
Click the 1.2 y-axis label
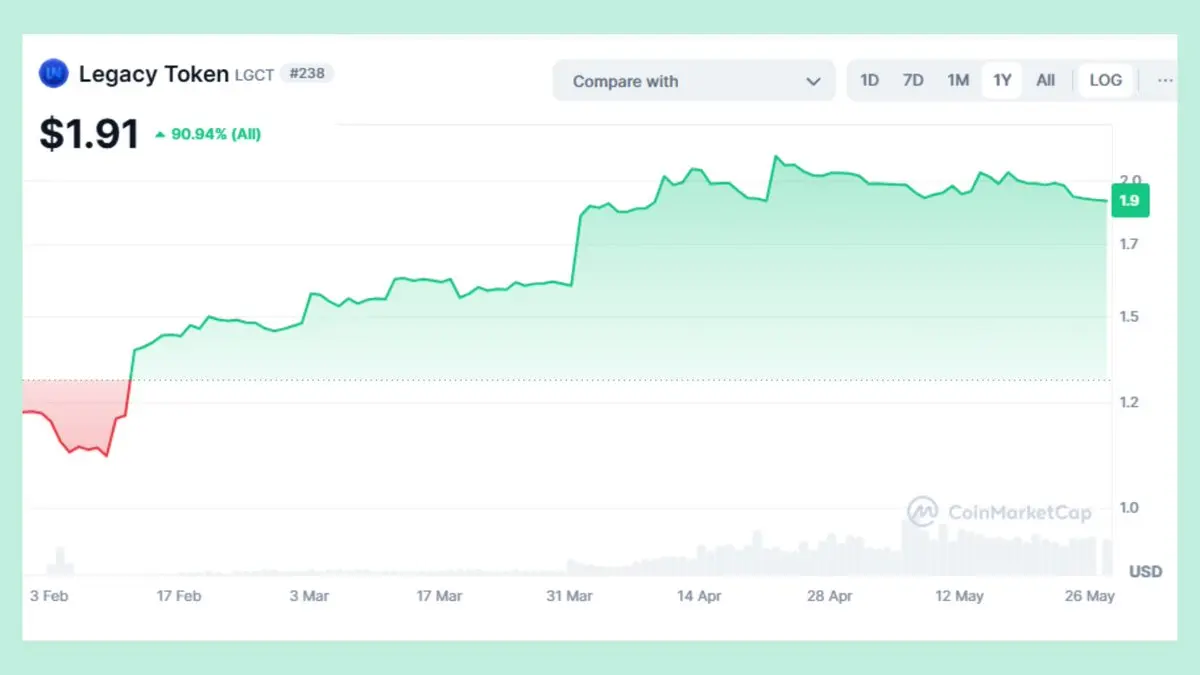tap(1130, 402)
